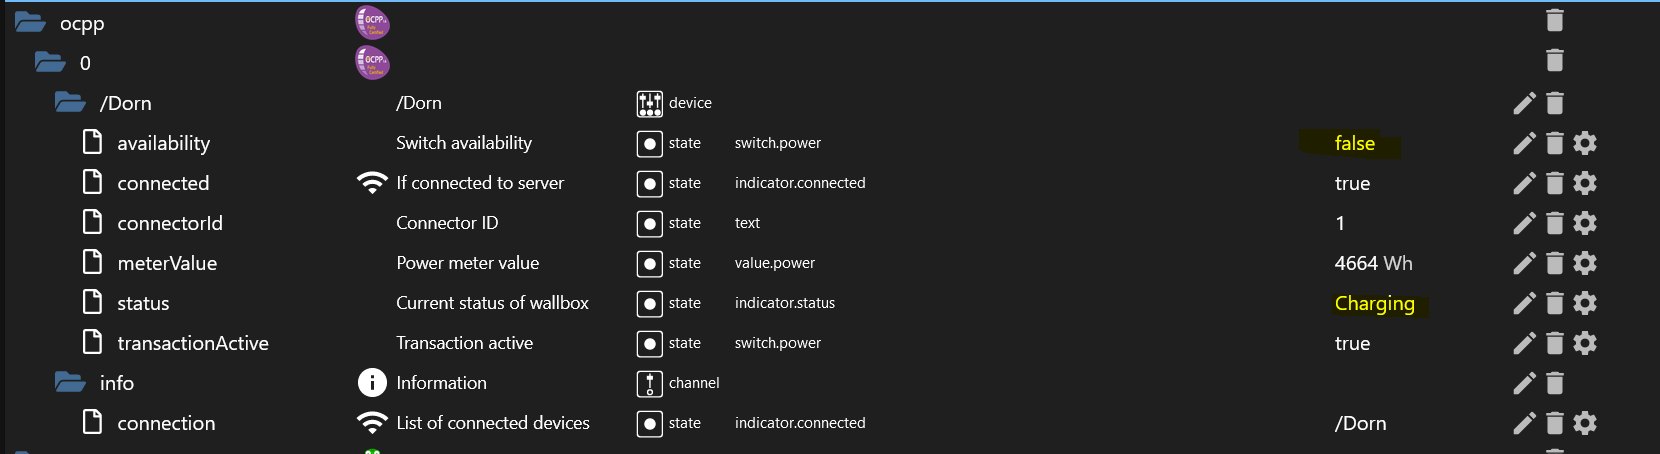Click the 4664 Wh meter value
This screenshot has width=1660, height=454.
click(1373, 263)
